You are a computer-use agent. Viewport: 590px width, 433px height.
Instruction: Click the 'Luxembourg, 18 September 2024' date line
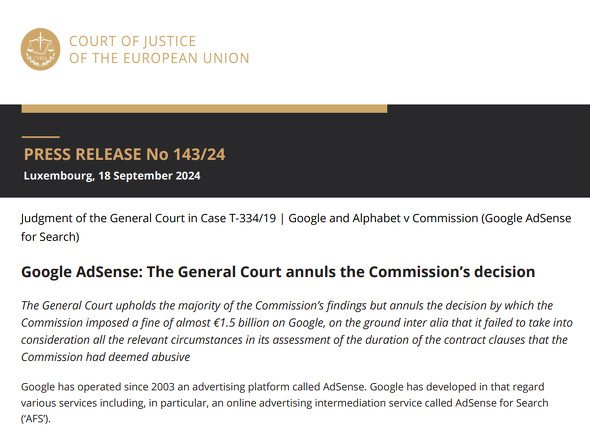pos(112,176)
